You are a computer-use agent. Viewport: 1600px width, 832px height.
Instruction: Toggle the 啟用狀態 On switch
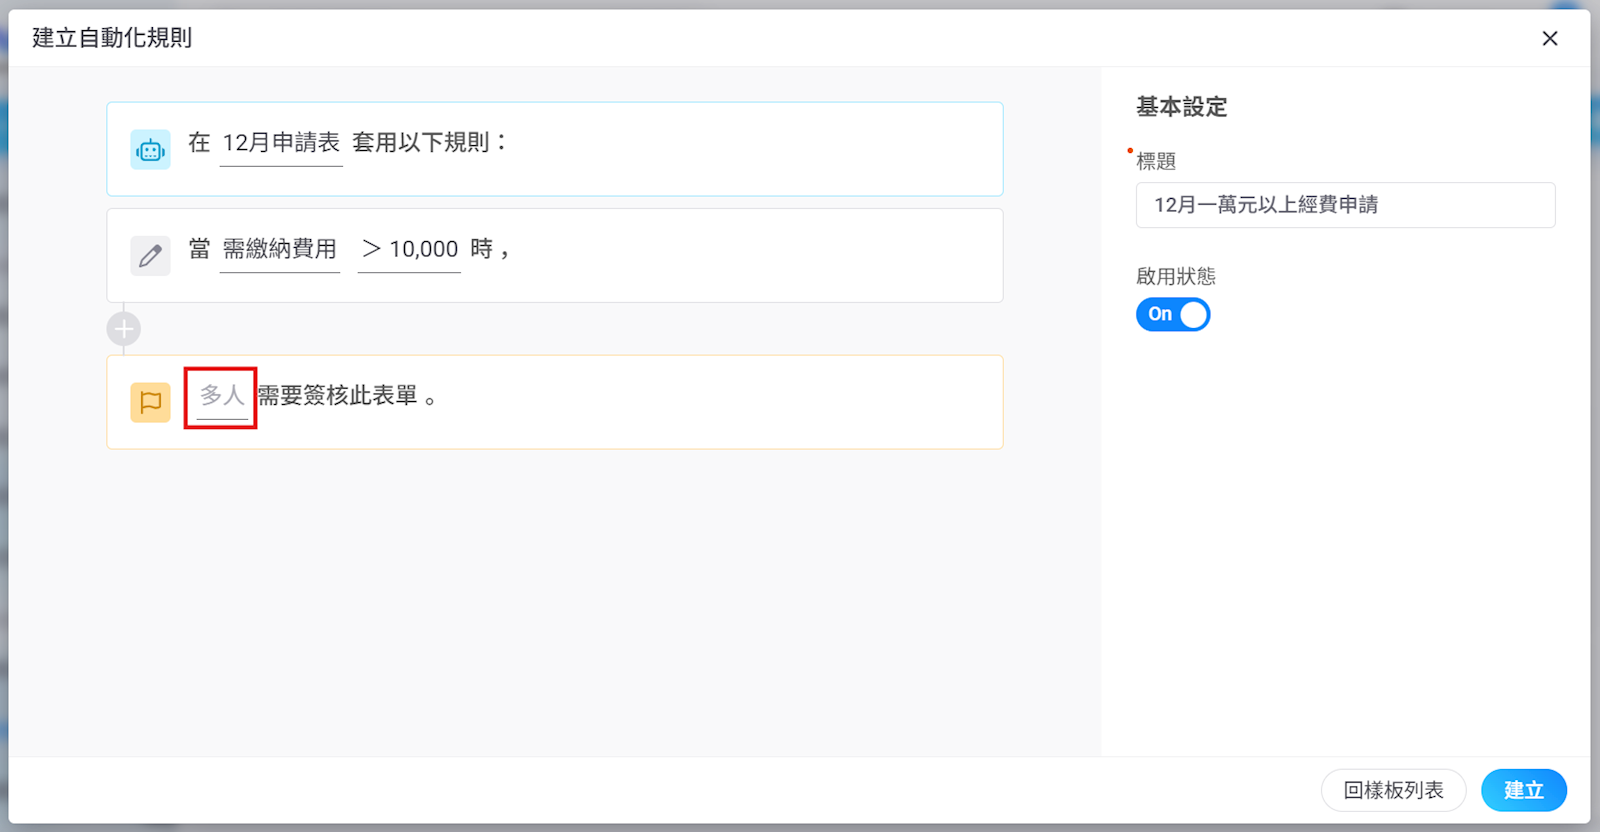click(x=1173, y=314)
